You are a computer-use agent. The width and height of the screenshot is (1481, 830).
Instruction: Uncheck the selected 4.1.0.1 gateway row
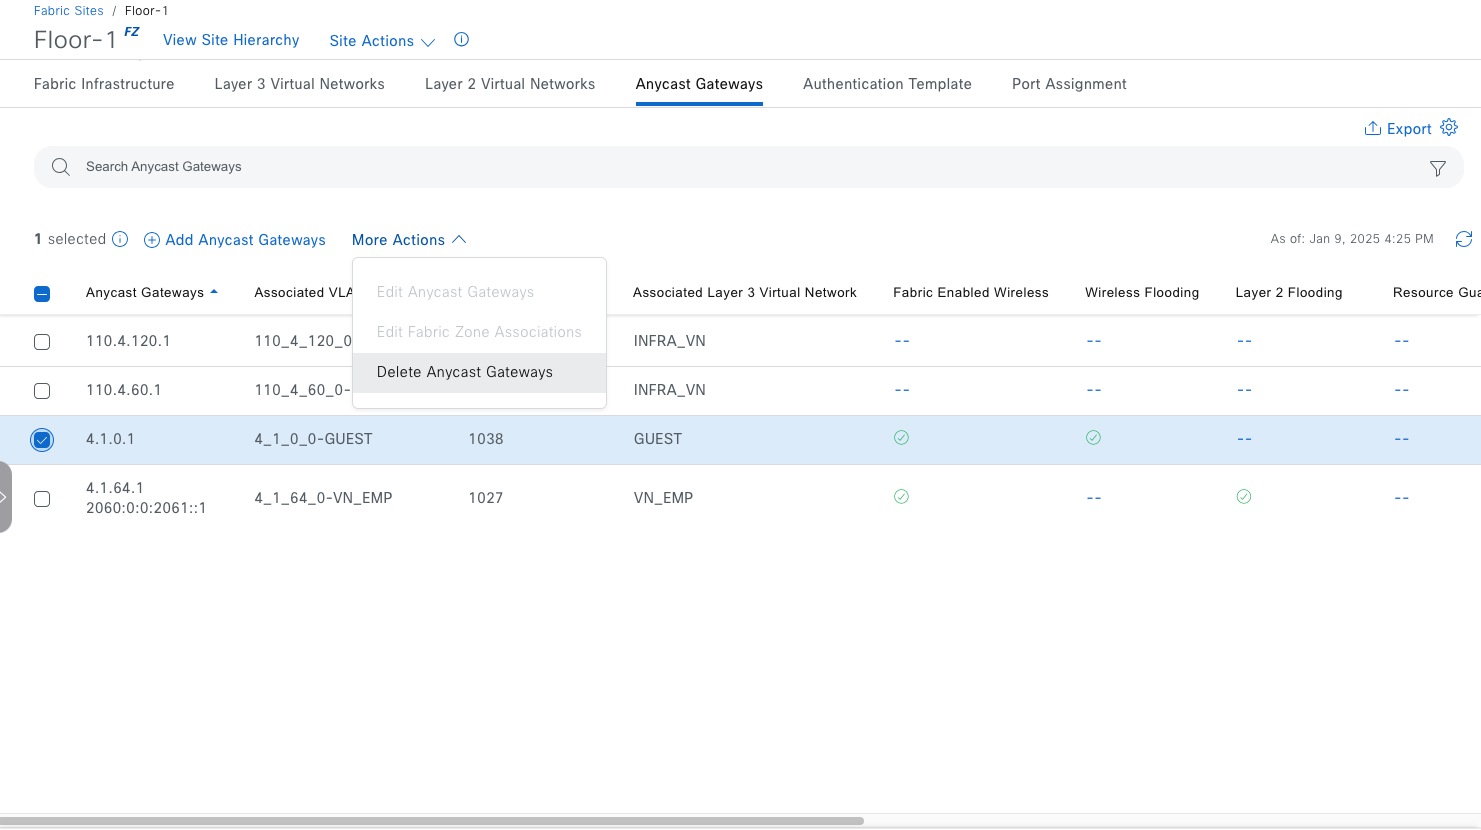(x=42, y=440)
